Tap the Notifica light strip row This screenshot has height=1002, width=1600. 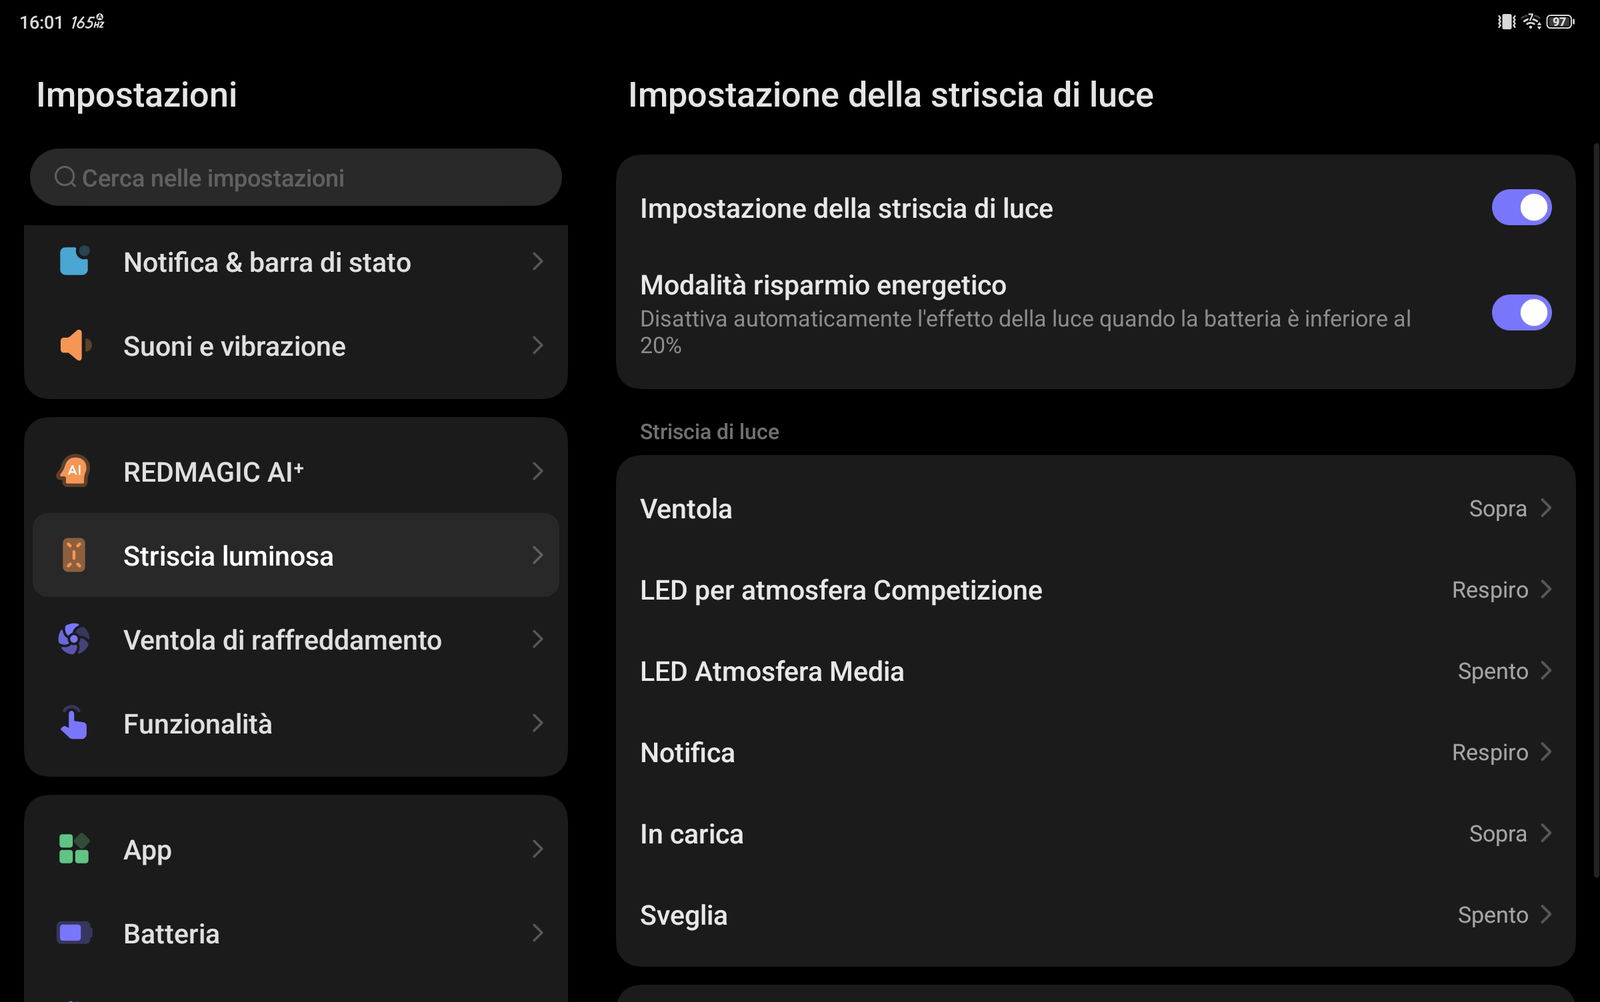[x=1095, y=752]
